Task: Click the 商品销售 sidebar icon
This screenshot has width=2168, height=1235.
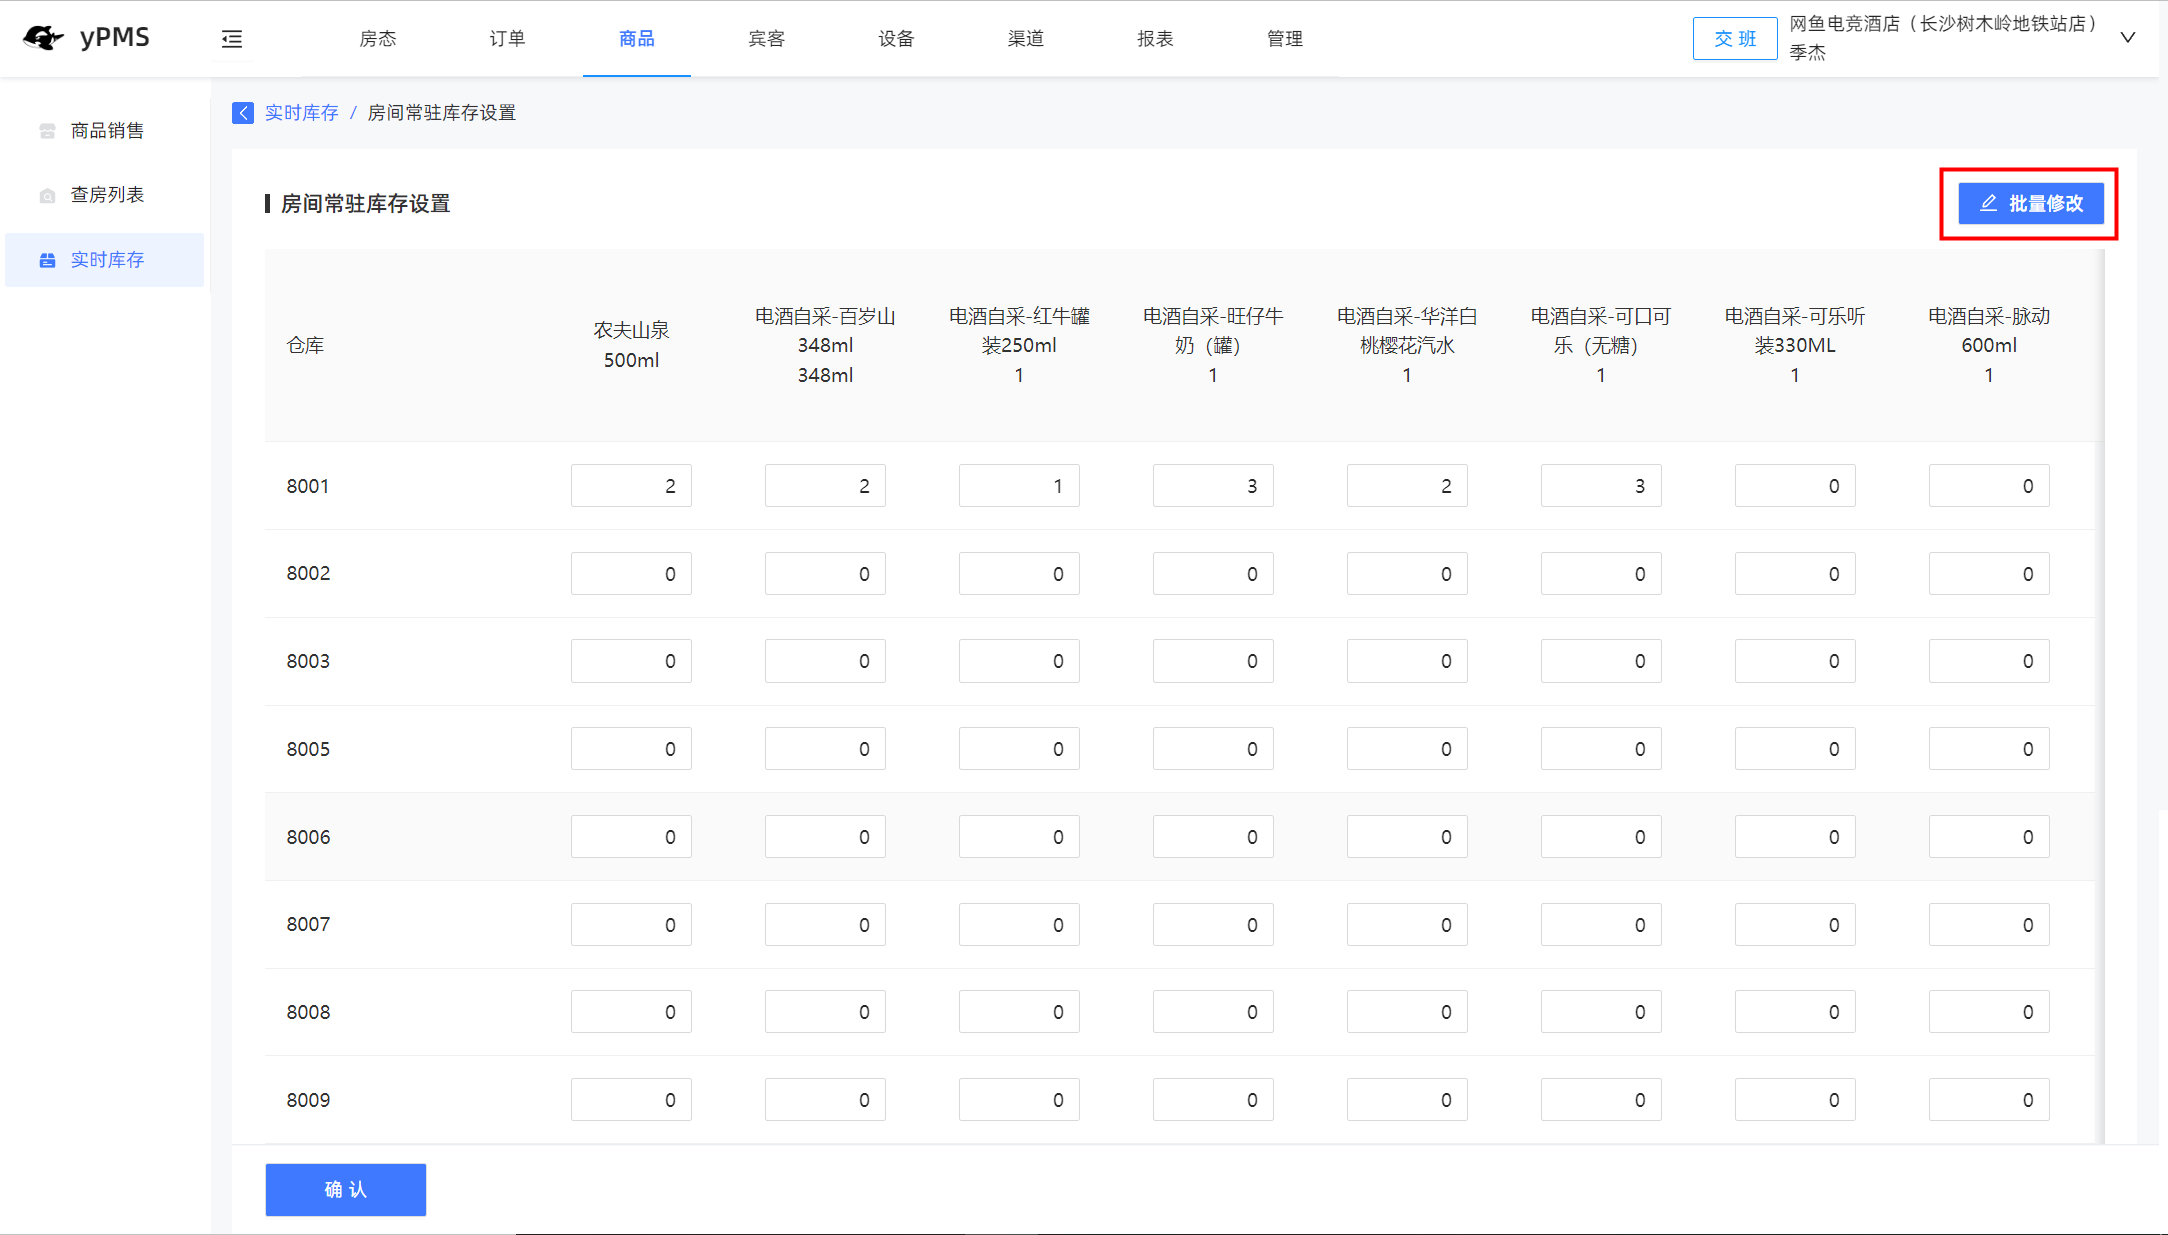Action: [x=47, y=131]
